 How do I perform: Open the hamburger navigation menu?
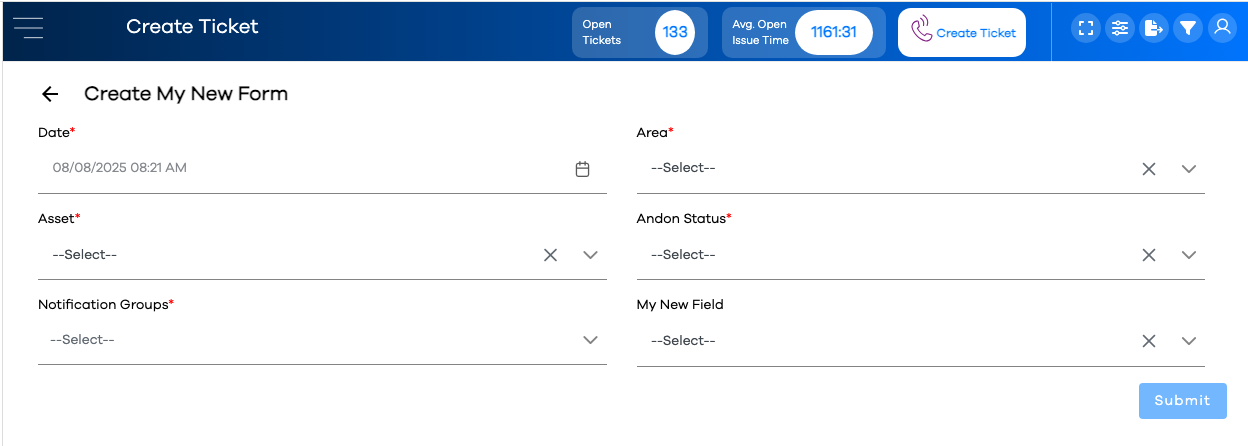click(x=28, y=28)
